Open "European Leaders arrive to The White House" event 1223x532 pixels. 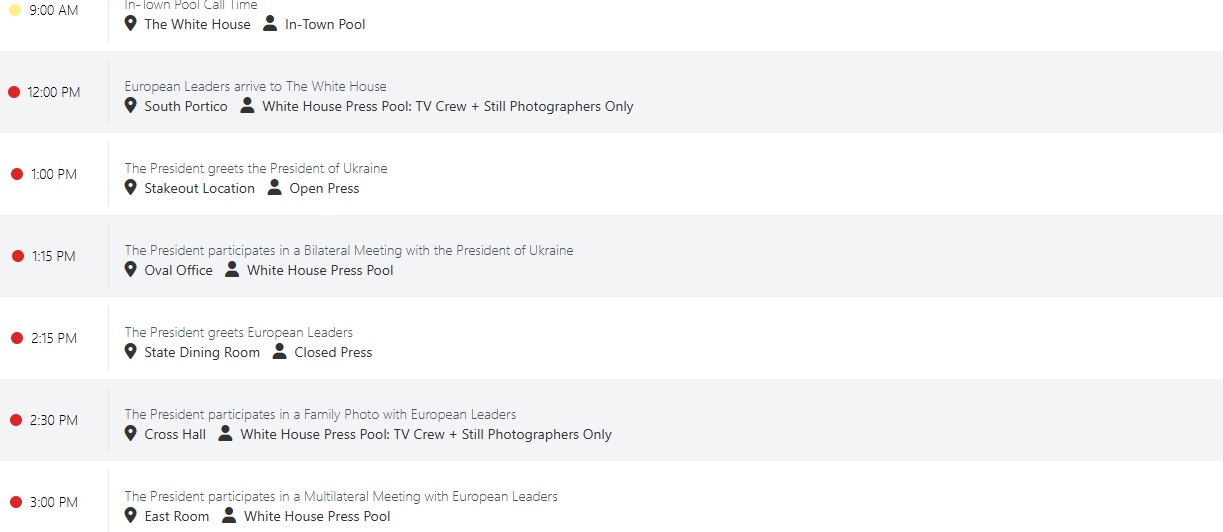[x=255, y=86]
